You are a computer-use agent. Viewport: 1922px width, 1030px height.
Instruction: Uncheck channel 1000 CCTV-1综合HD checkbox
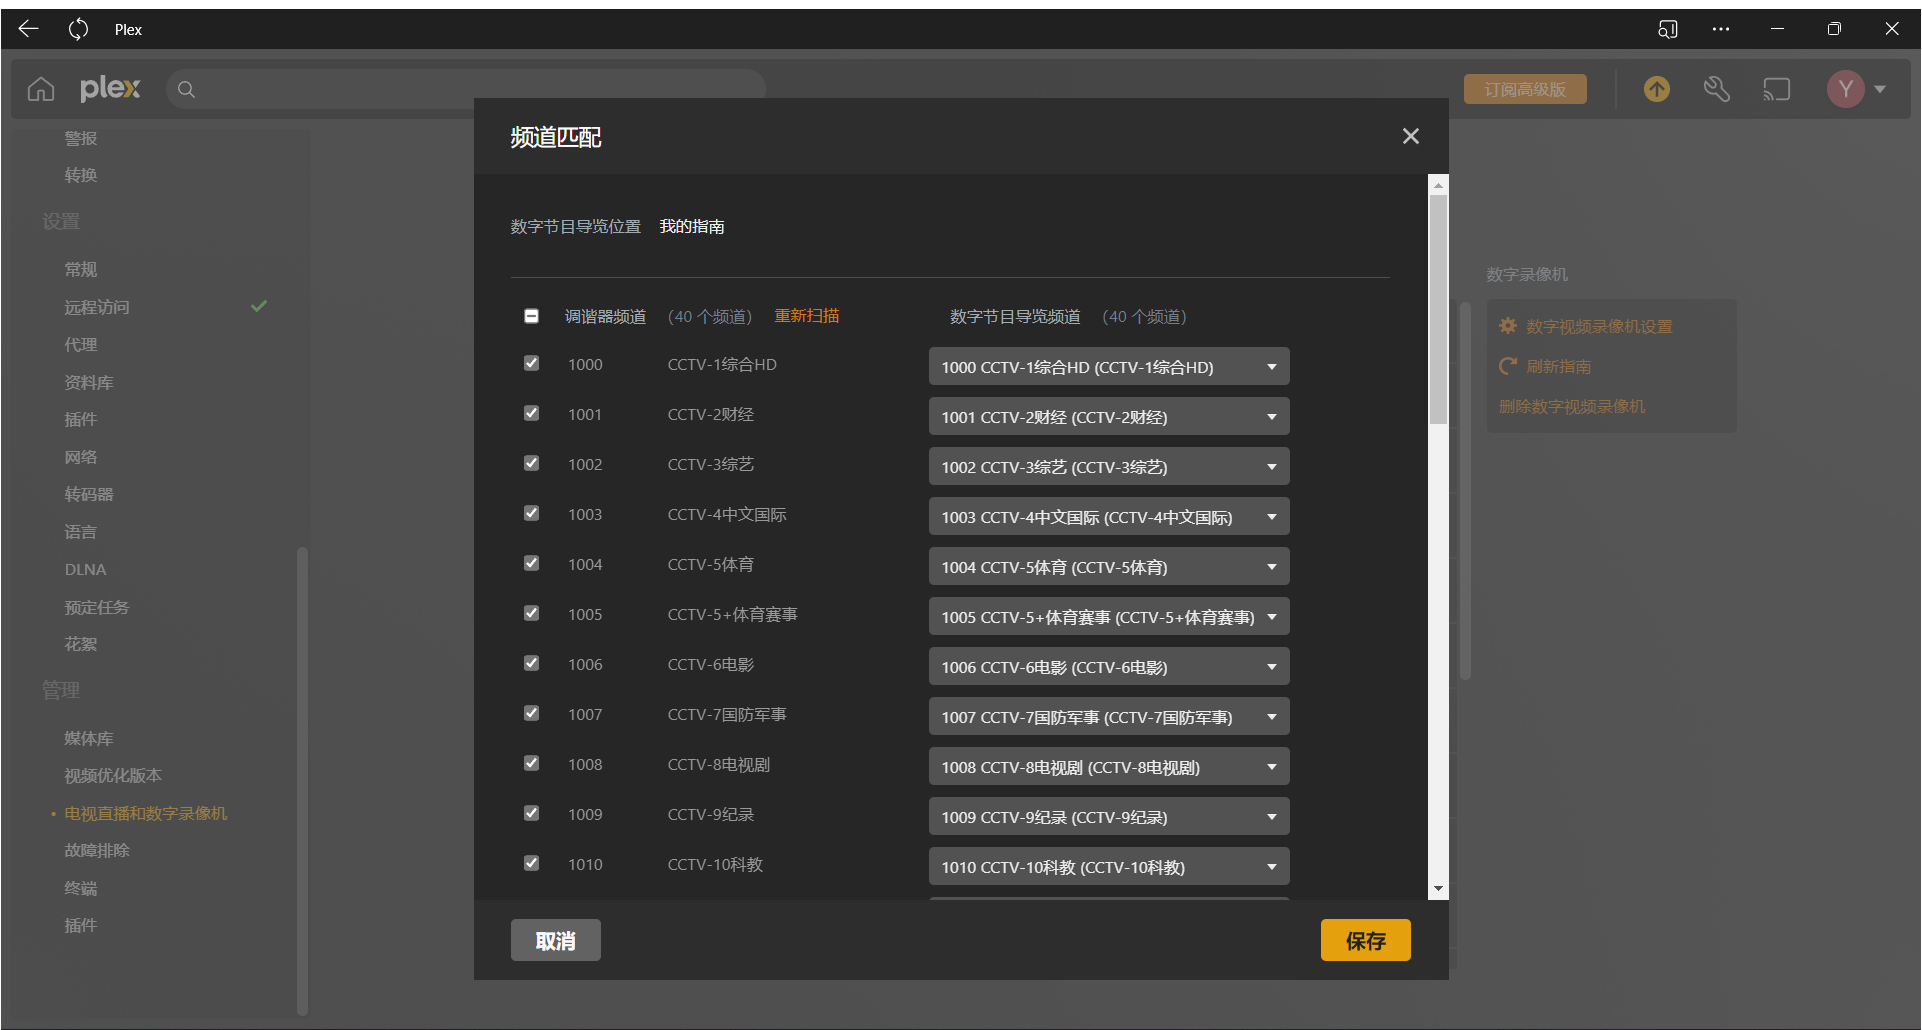532,364
